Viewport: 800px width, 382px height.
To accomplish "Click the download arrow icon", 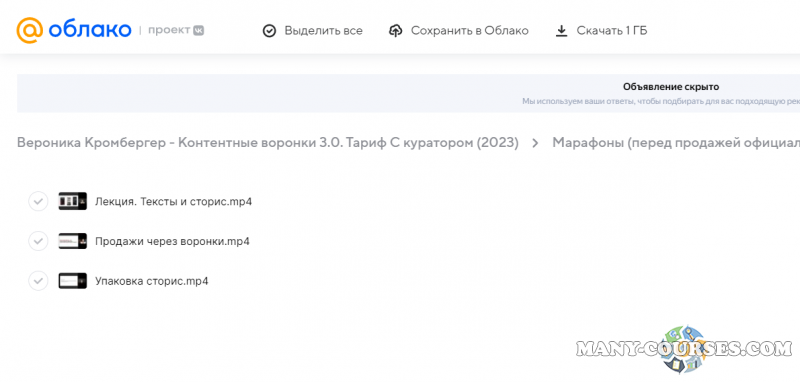I will (561, 31).
